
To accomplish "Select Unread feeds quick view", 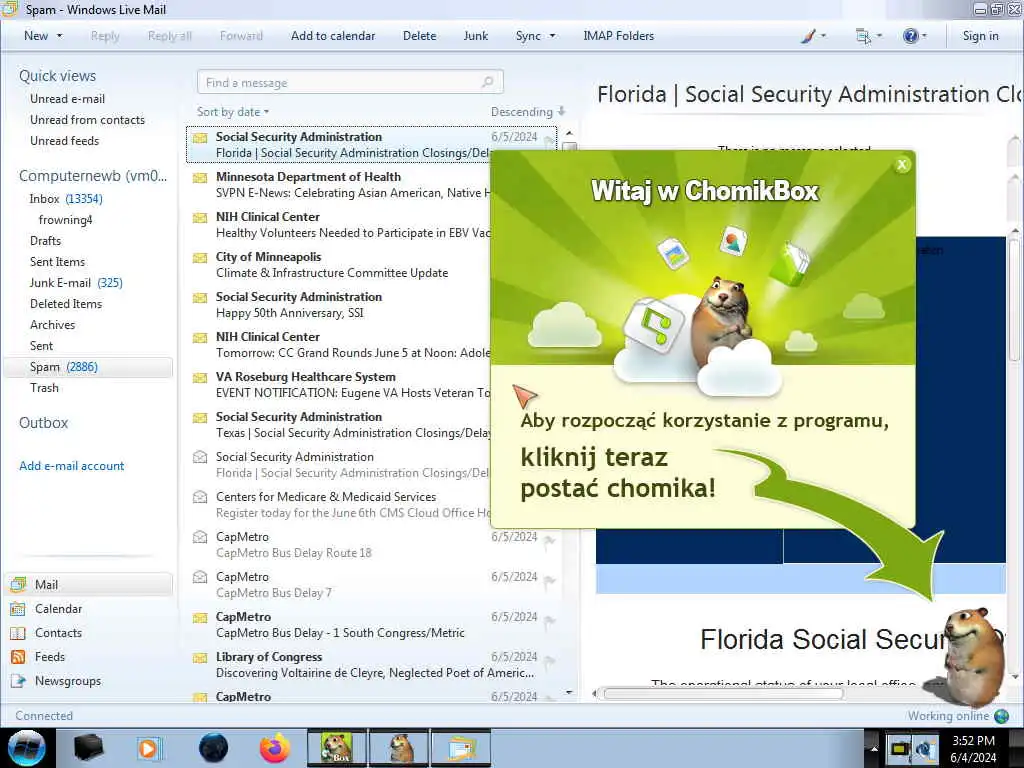I will pyautogui.click(x=65, y=140).
